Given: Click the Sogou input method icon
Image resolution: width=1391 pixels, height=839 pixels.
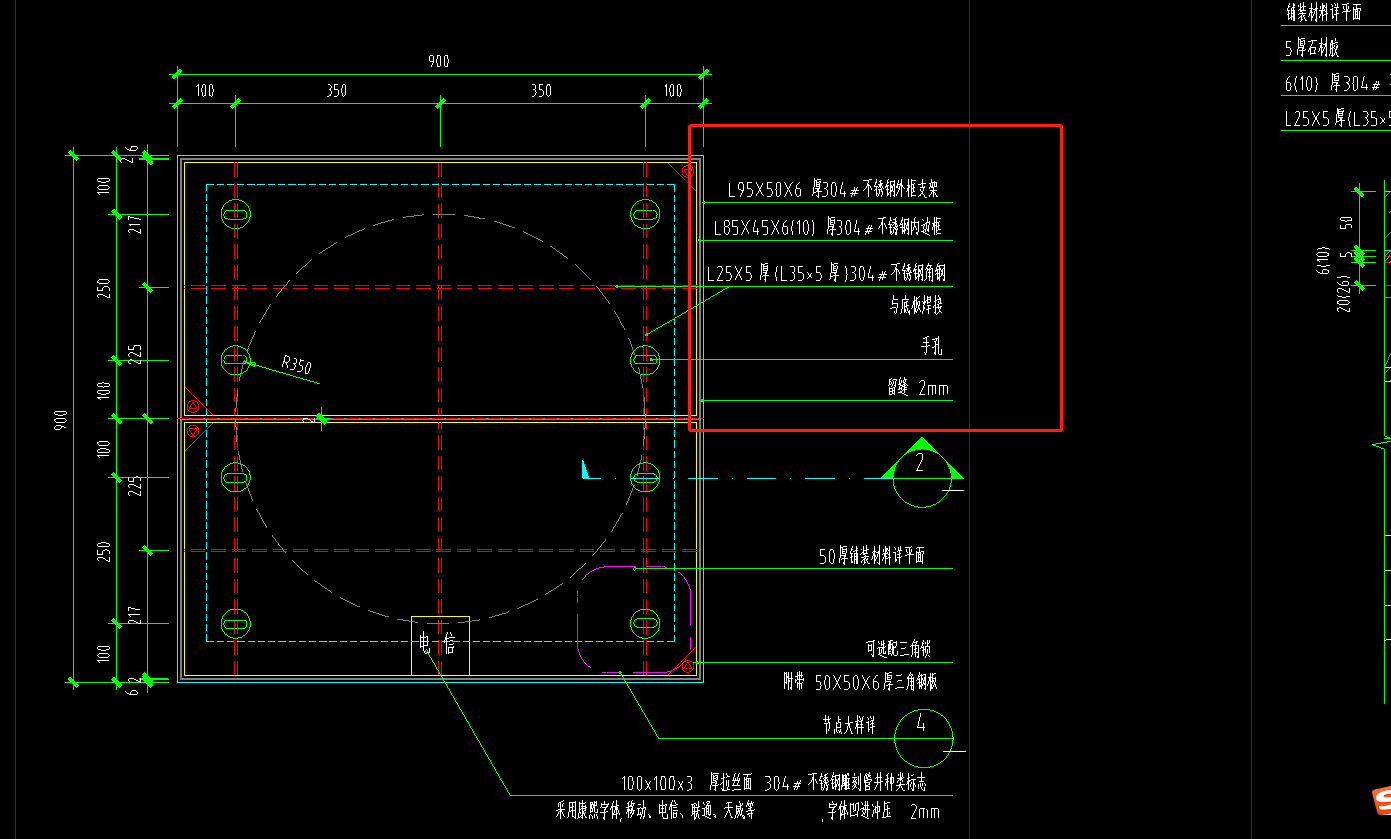Looking at the screenshot, I should [1381, 800].
